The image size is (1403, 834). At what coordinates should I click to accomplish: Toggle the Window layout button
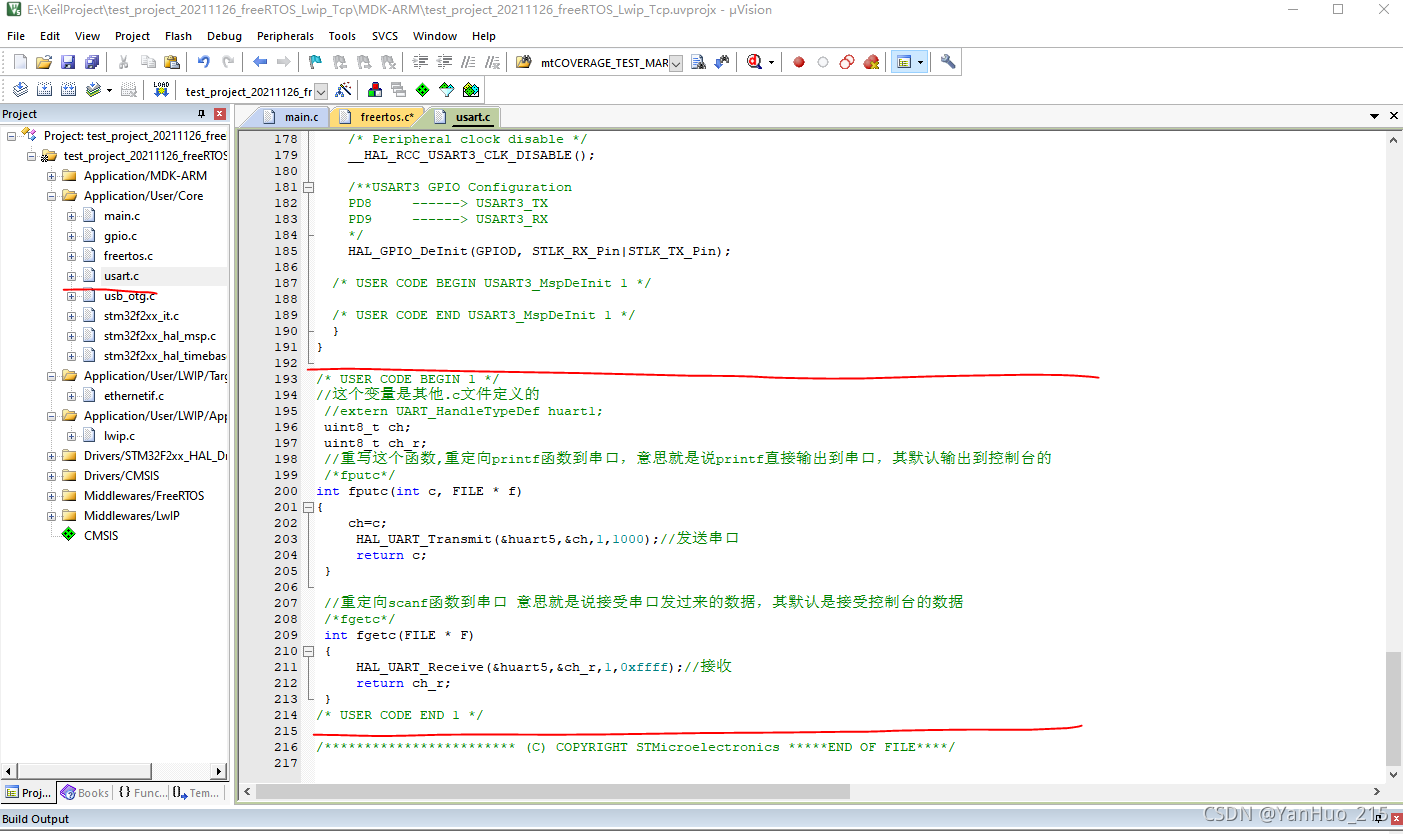point(904,62)
